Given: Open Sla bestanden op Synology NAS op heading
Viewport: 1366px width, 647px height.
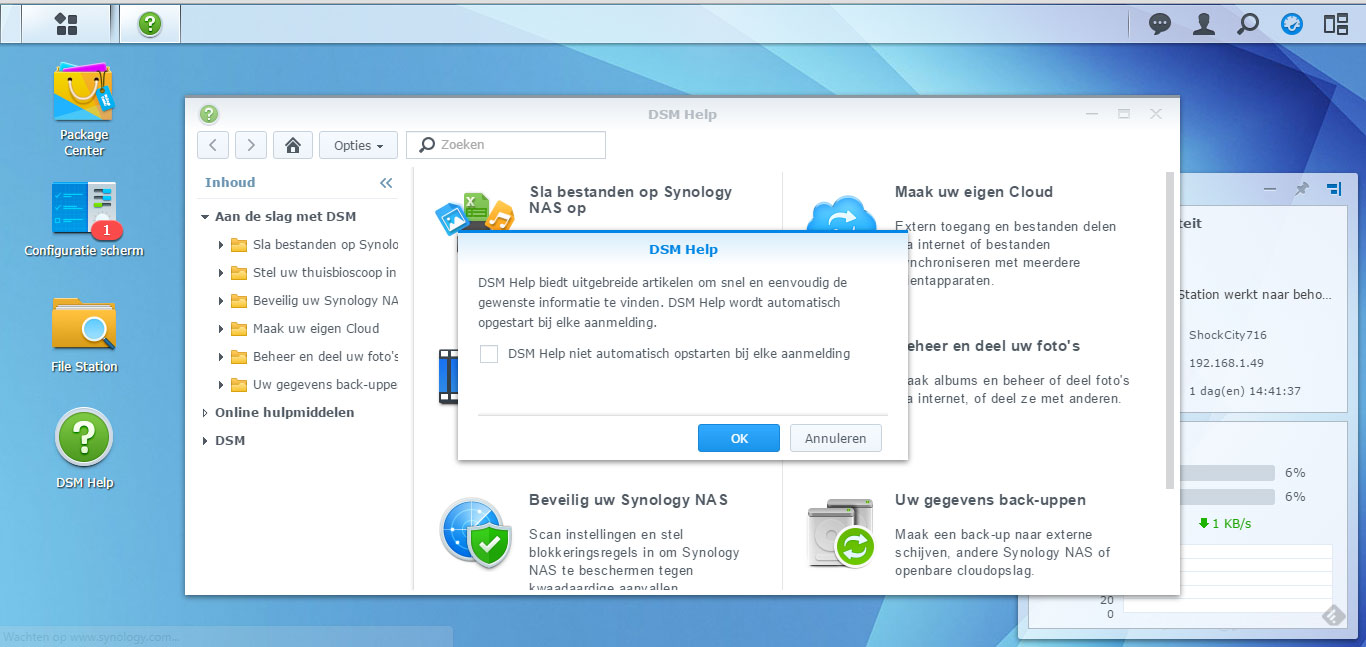Looking at the screenshot, I should [x=631, y=200].
